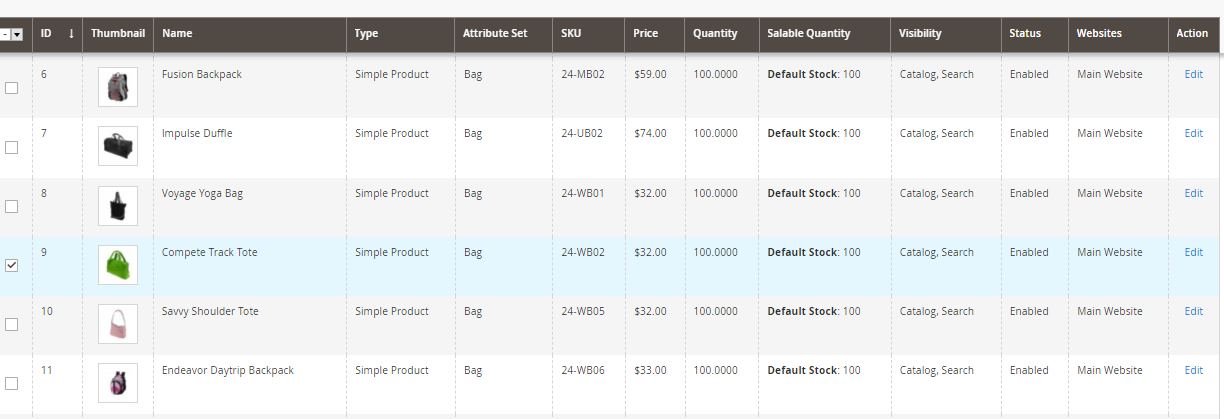Edit the Impulse Duffle product

pos(1193,133)
